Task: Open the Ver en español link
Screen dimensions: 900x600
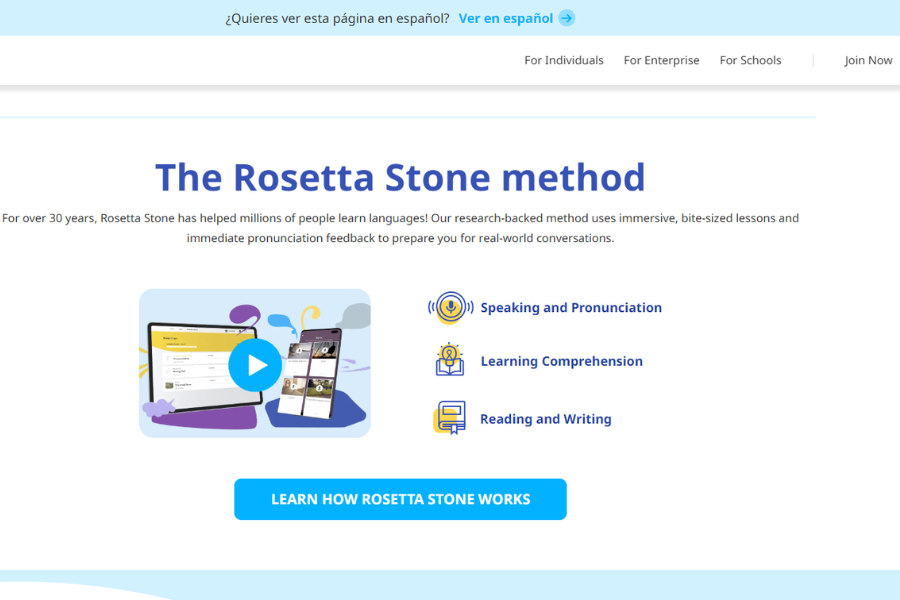Action: click(506, 18)
